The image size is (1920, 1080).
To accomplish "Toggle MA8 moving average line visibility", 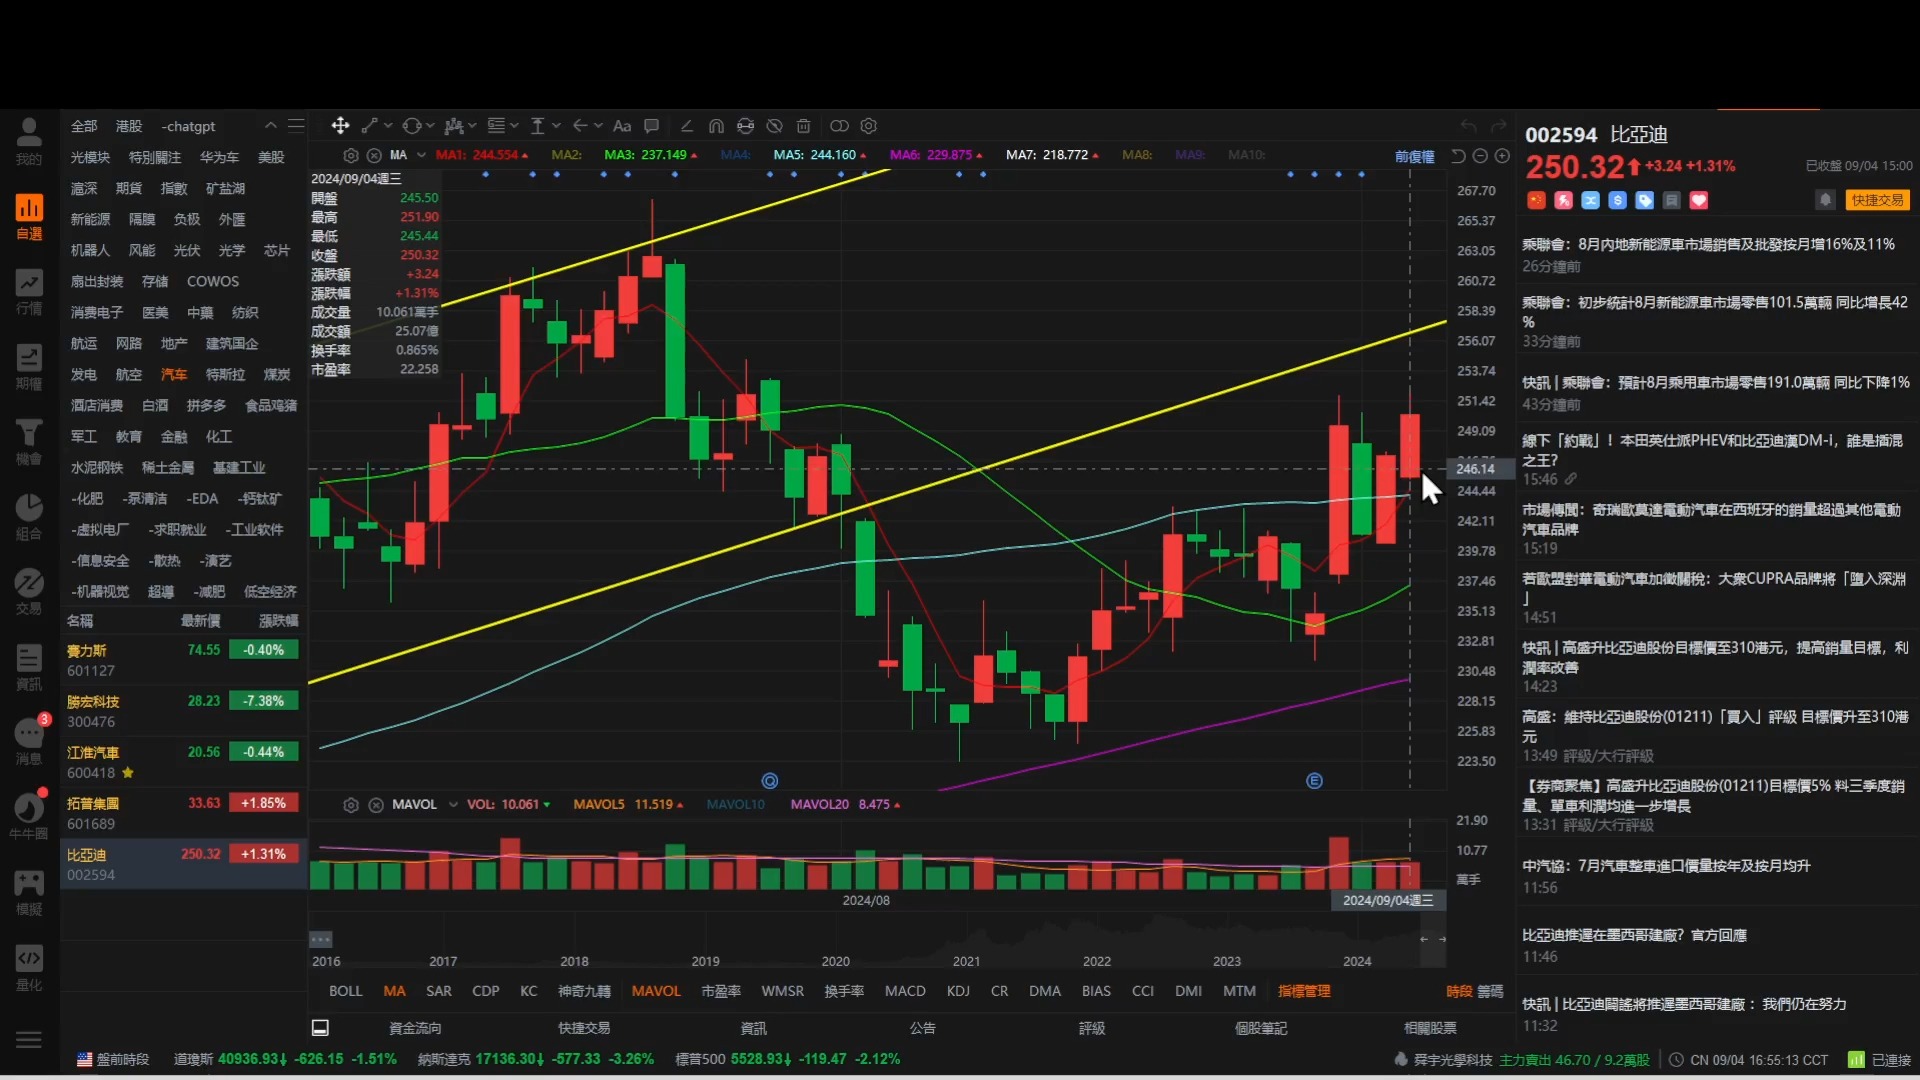I will click(1137, 155).
